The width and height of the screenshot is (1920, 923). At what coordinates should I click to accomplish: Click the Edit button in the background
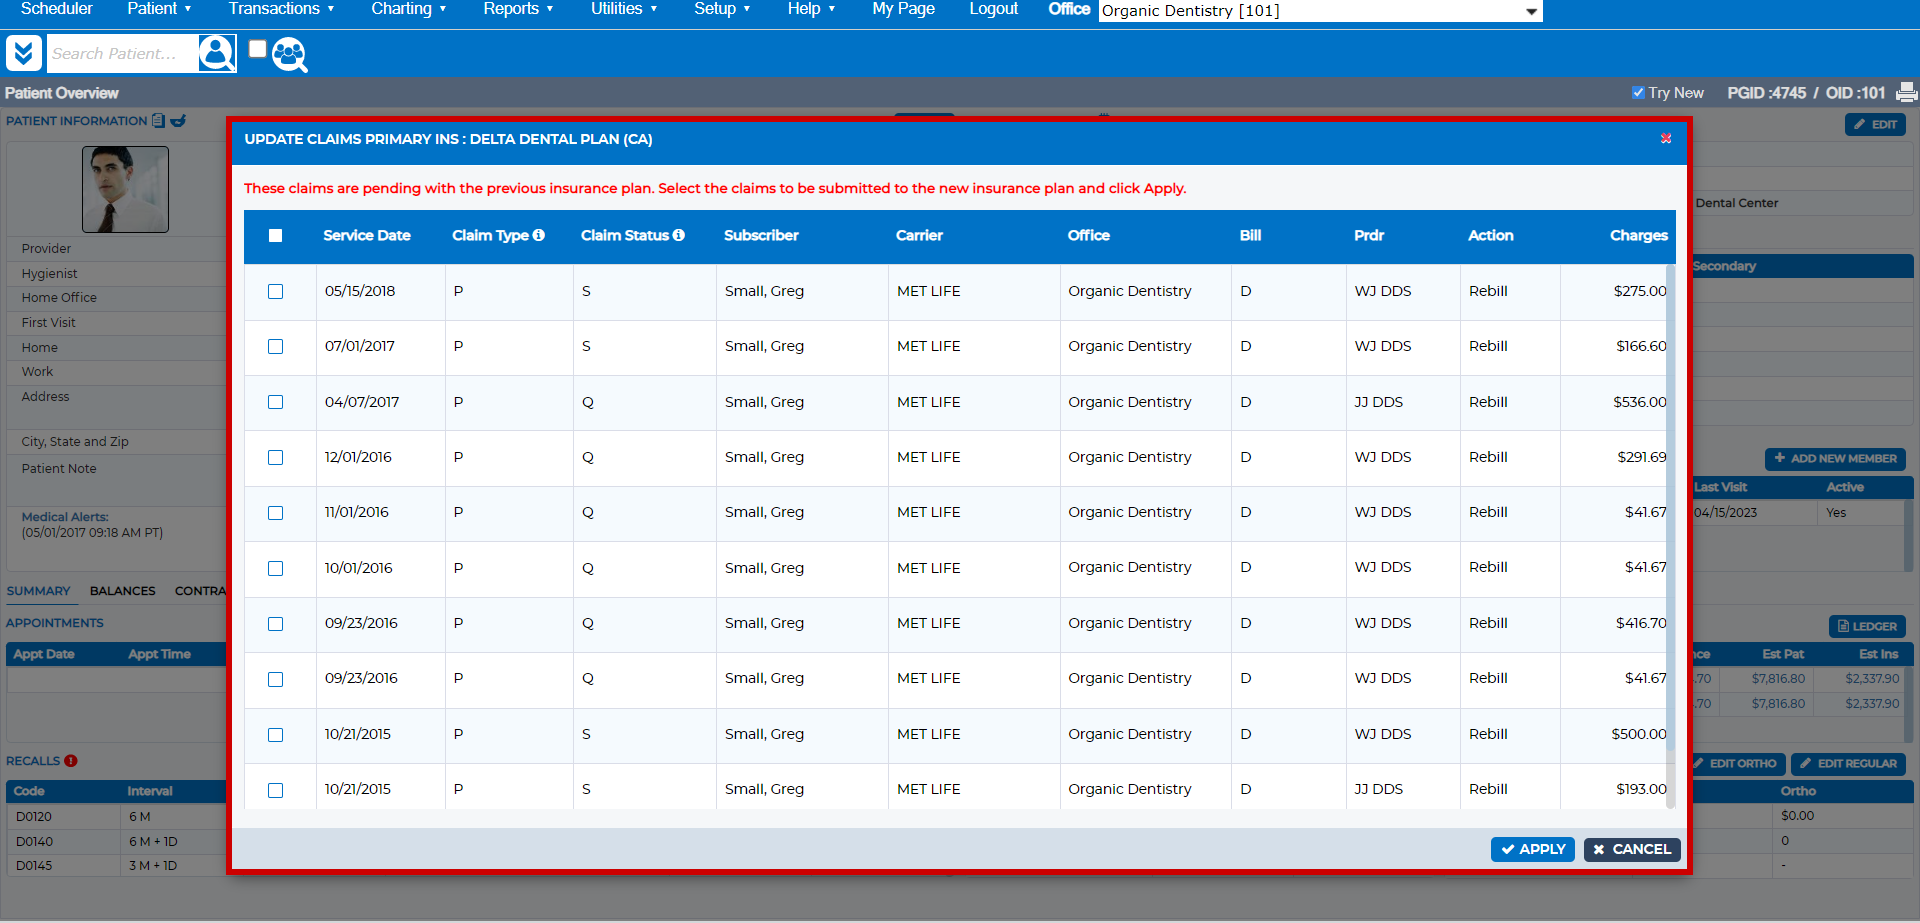1875,125
